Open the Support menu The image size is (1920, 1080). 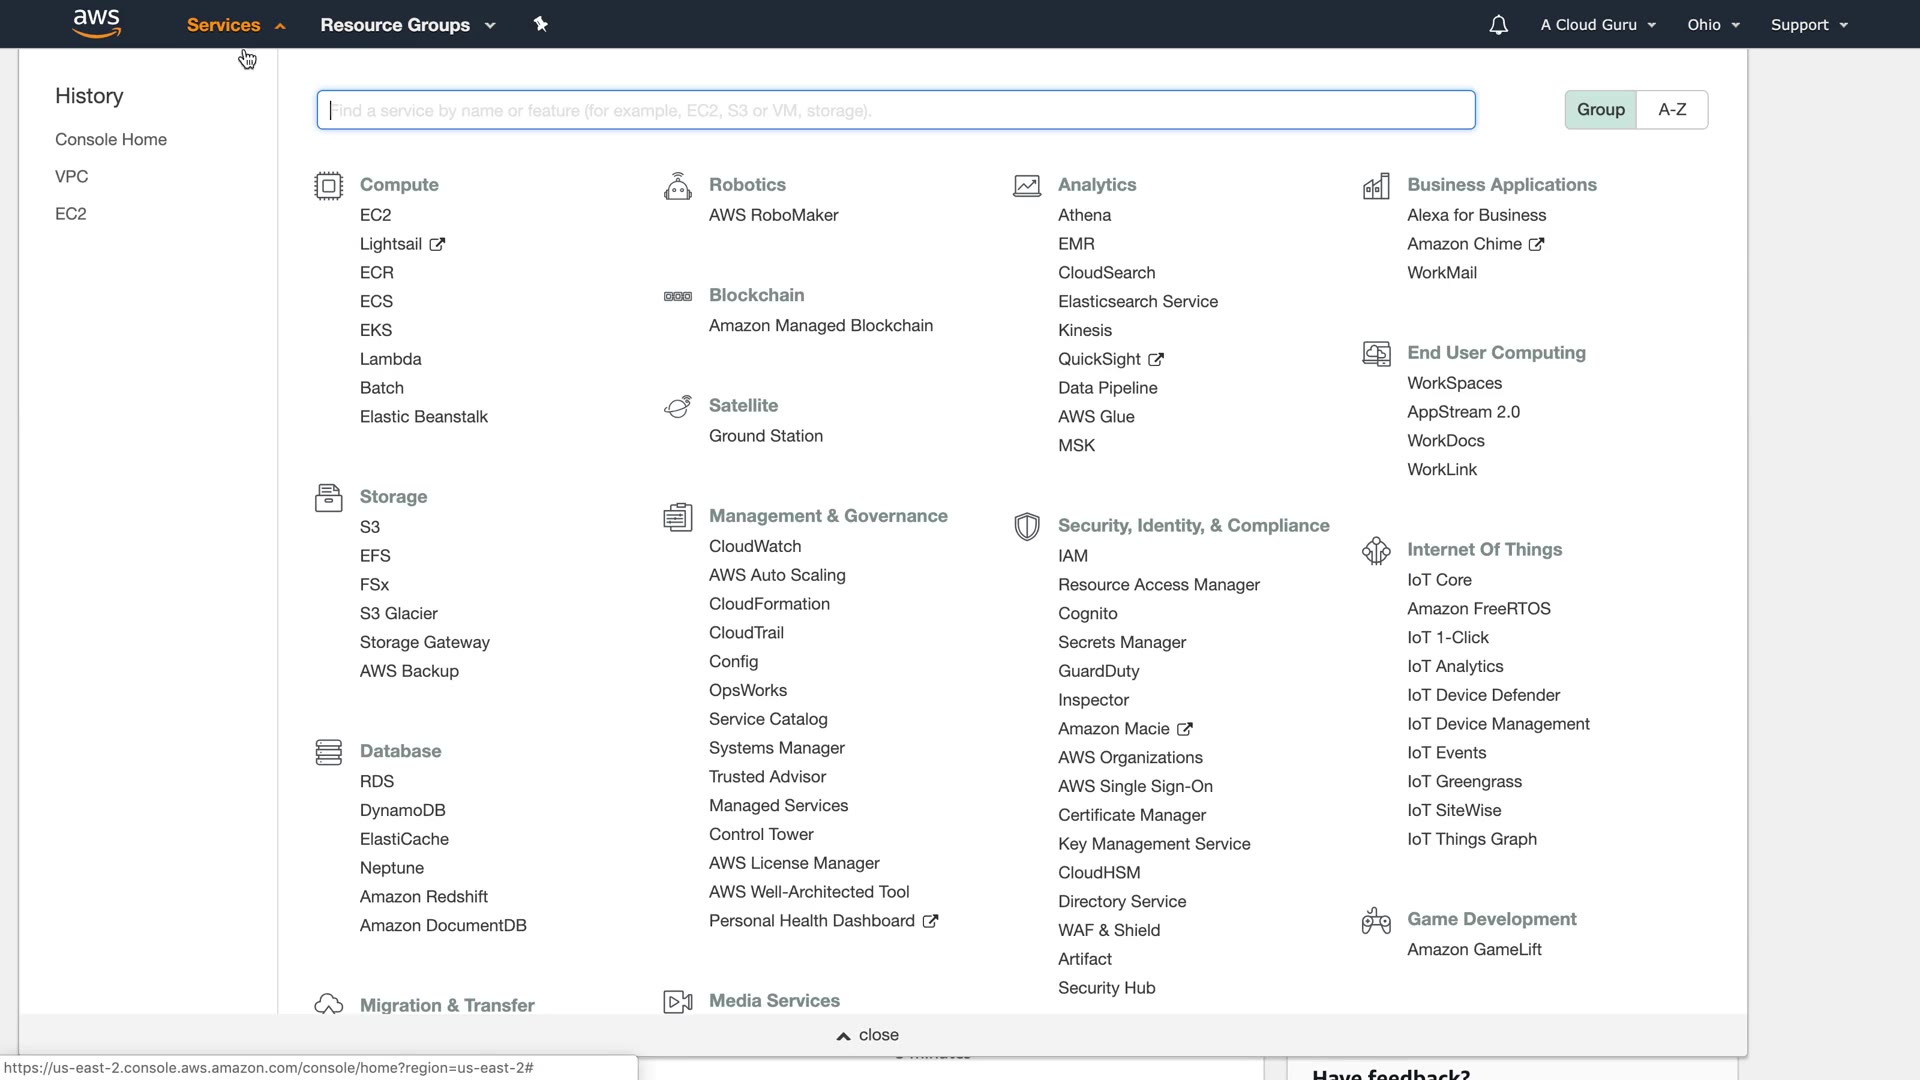pos(1808,25)
